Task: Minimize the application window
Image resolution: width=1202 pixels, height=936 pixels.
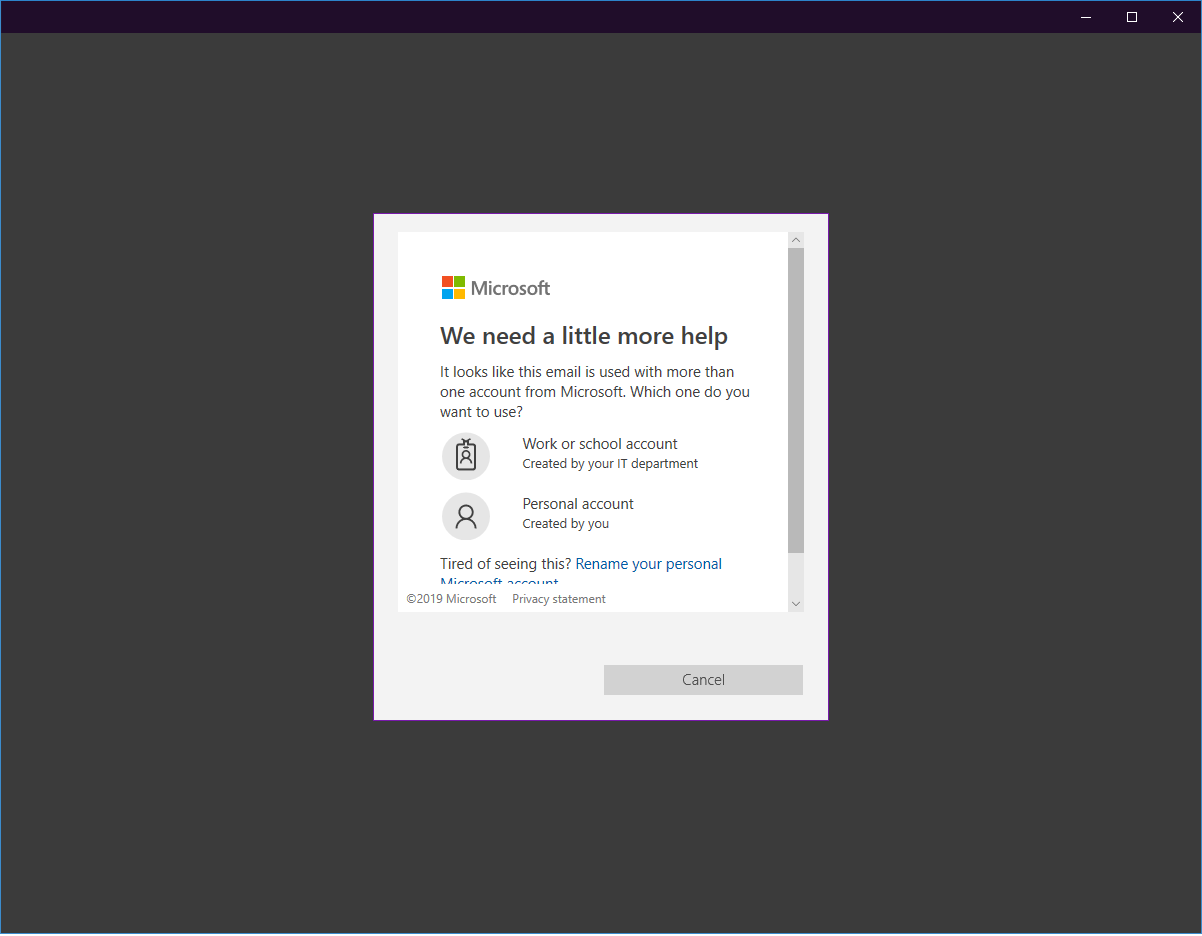Action: coord(1086,17)
